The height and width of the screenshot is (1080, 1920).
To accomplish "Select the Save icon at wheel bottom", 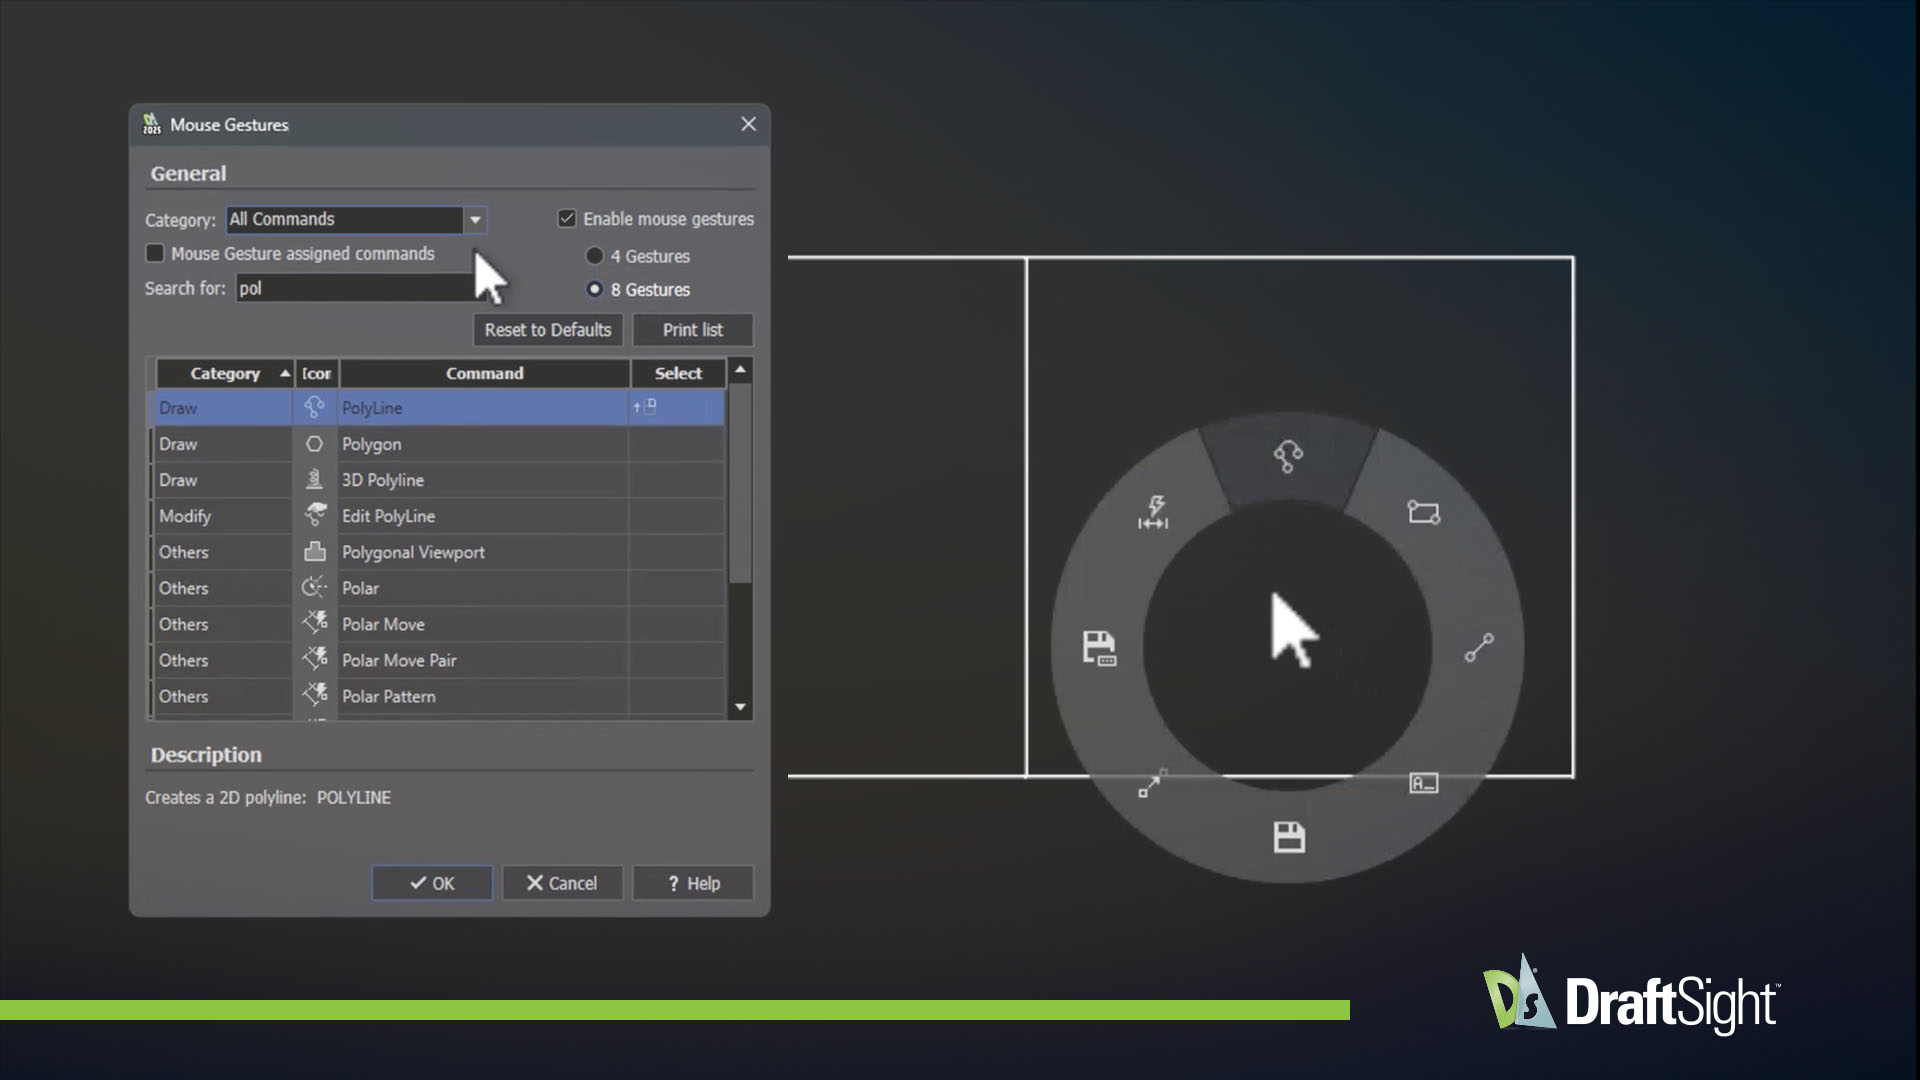I will 1289,837.
